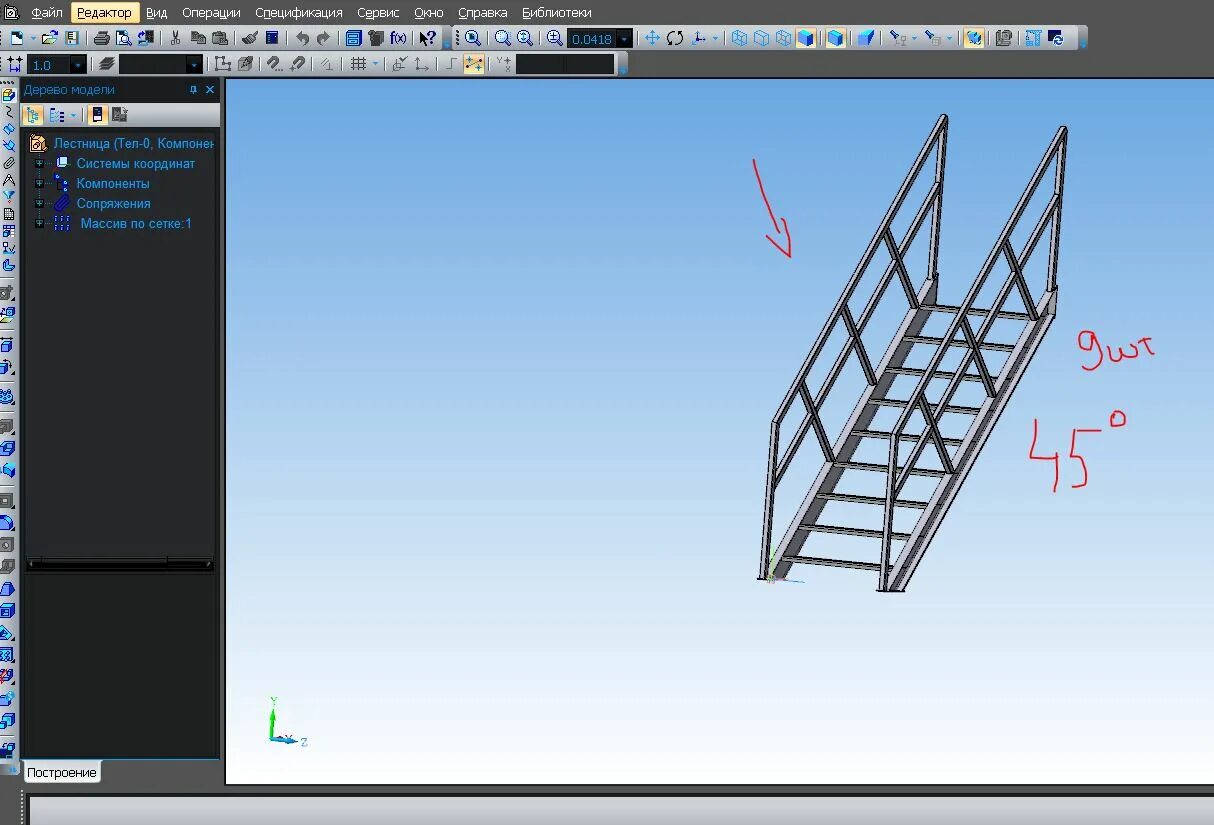Open the layer selection dropdown
This screenshot has height=825, width=1214.
[194, 64]
